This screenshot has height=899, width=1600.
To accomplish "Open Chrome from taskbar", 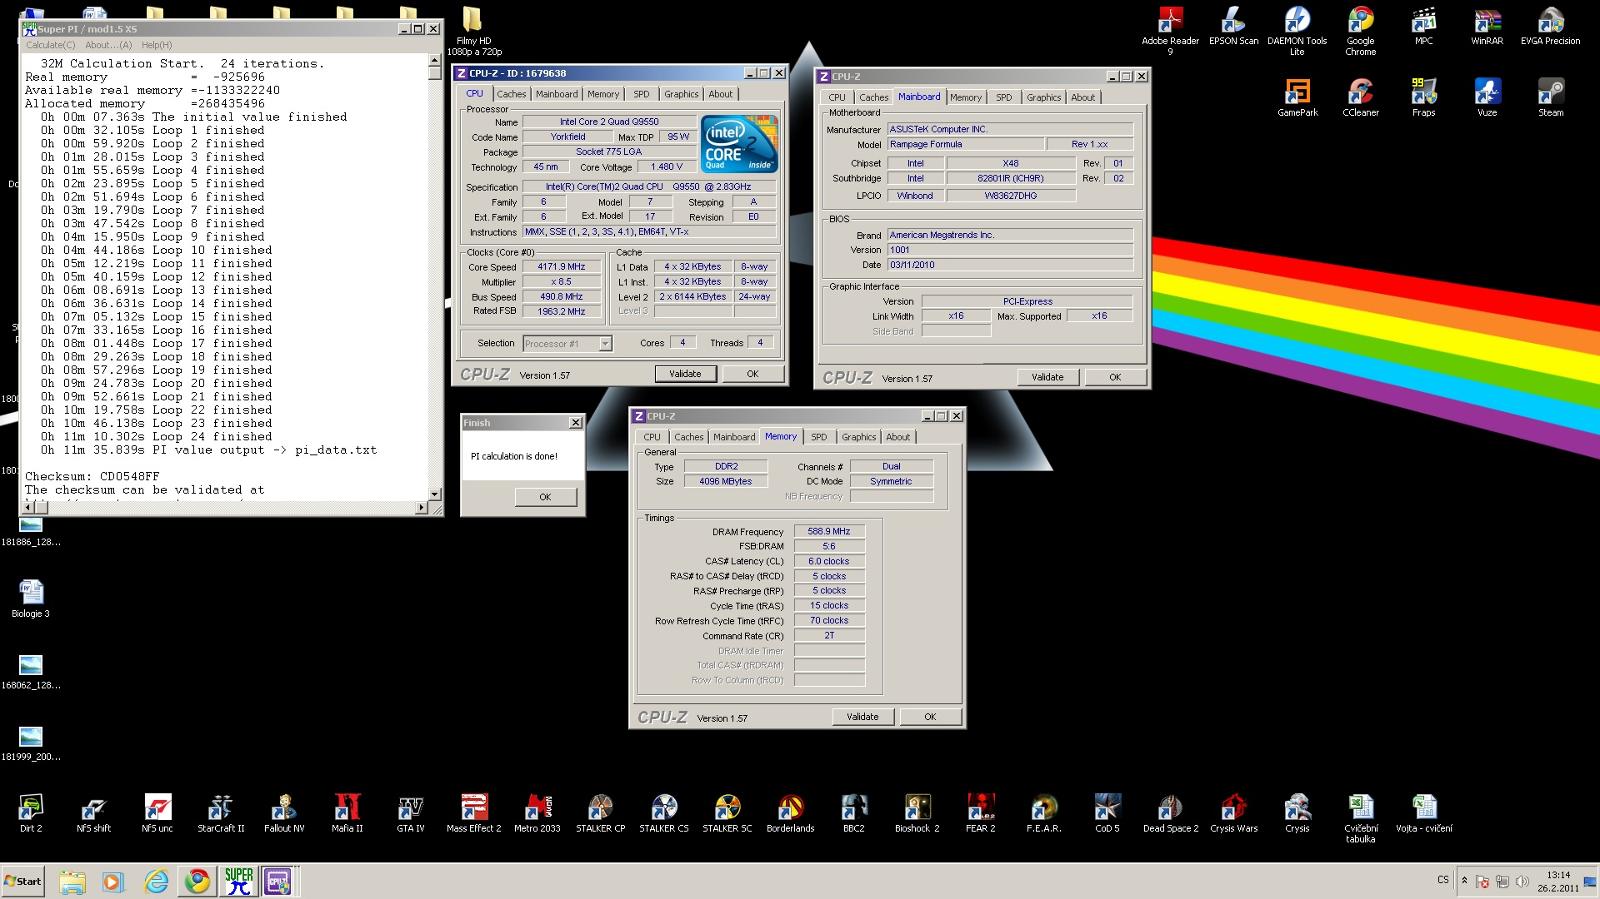I will click(198, 881).
